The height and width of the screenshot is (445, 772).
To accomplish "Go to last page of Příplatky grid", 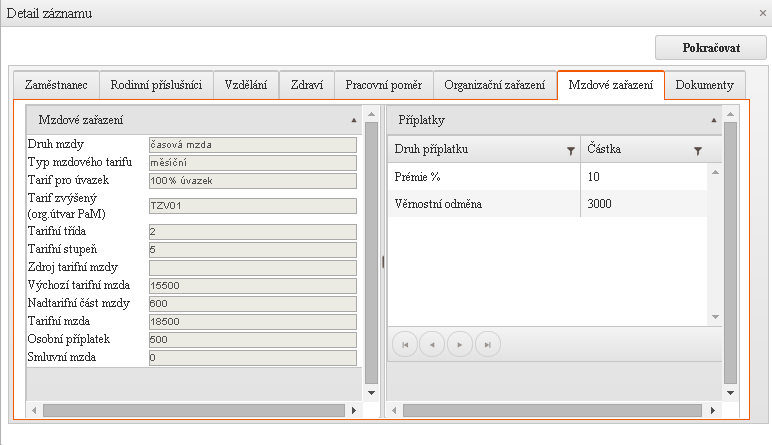I will (487, 344).
